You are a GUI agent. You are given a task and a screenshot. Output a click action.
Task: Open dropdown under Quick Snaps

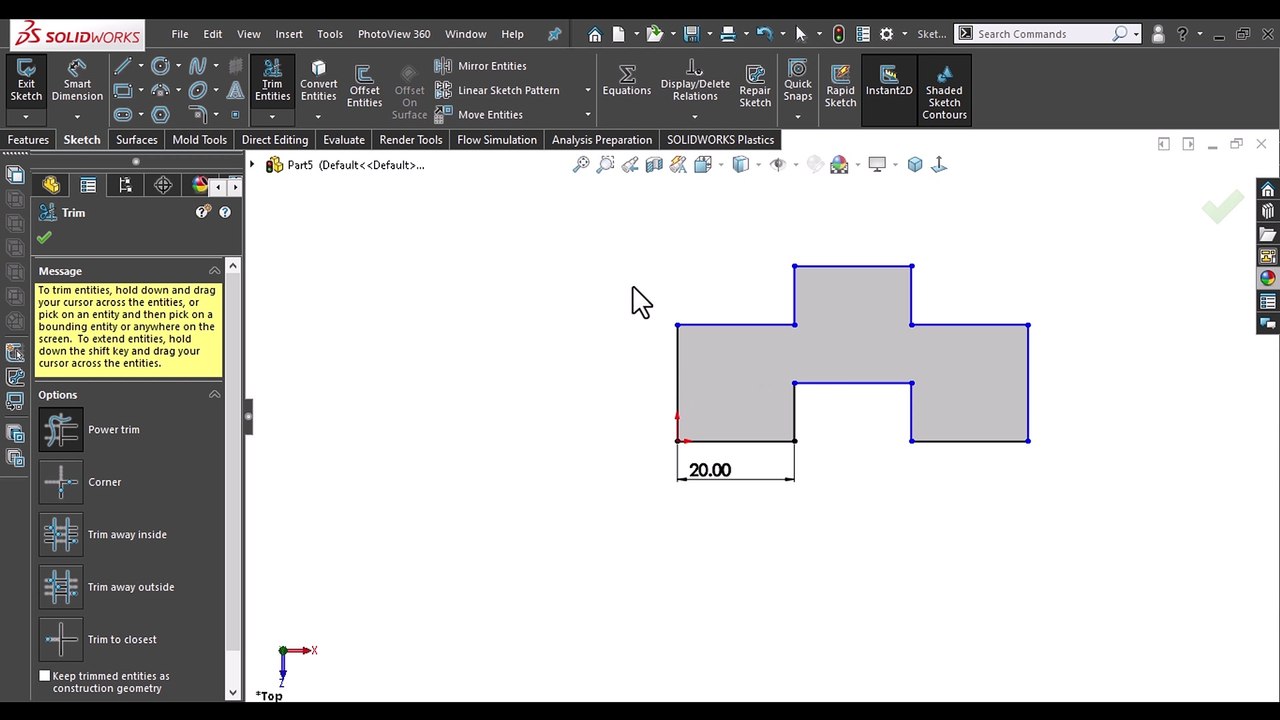coord(798,117)
